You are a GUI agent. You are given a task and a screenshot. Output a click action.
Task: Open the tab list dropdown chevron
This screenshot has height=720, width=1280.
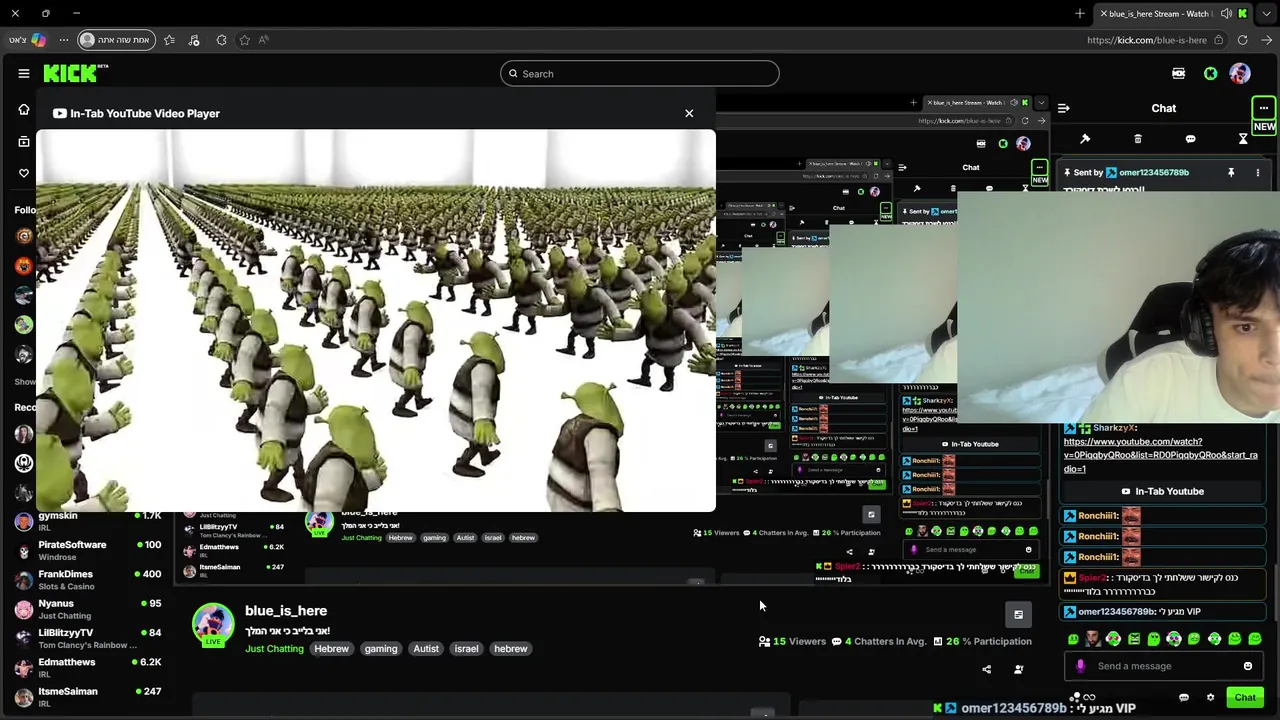1267,14
